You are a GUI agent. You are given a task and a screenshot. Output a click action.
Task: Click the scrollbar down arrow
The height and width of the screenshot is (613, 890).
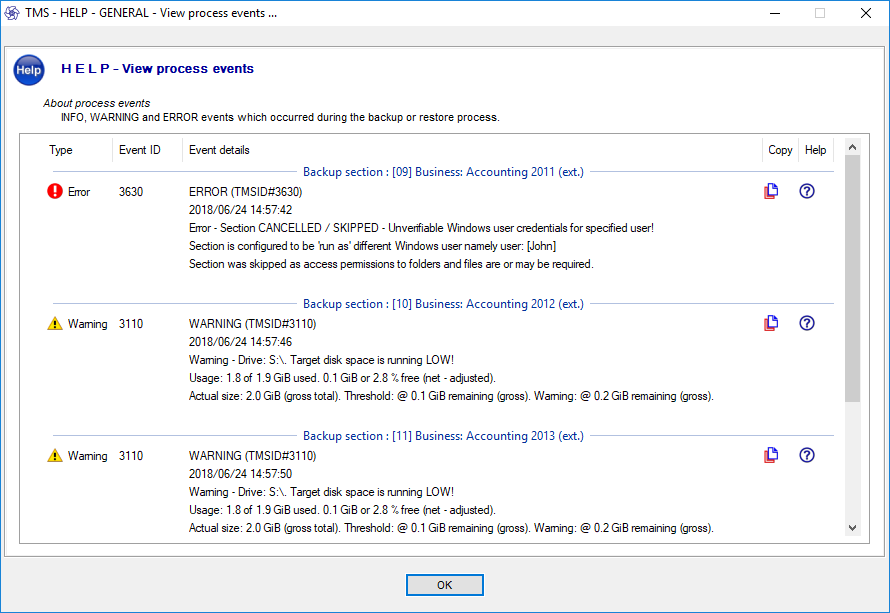click(852, 528)
